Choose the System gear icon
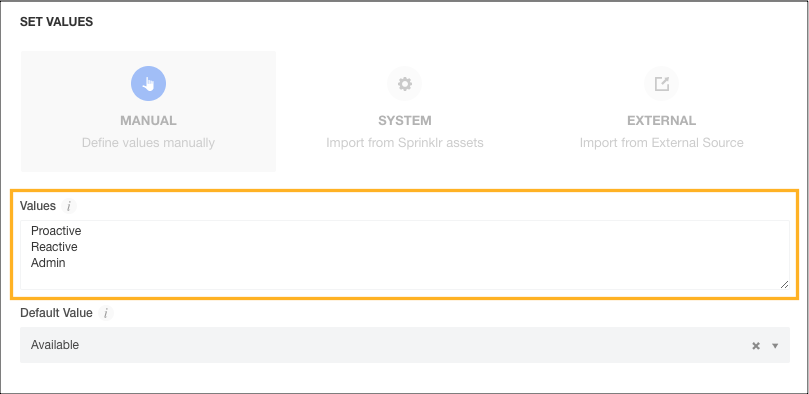Screen dimensions: 809x394 click(x=404, y=84)
